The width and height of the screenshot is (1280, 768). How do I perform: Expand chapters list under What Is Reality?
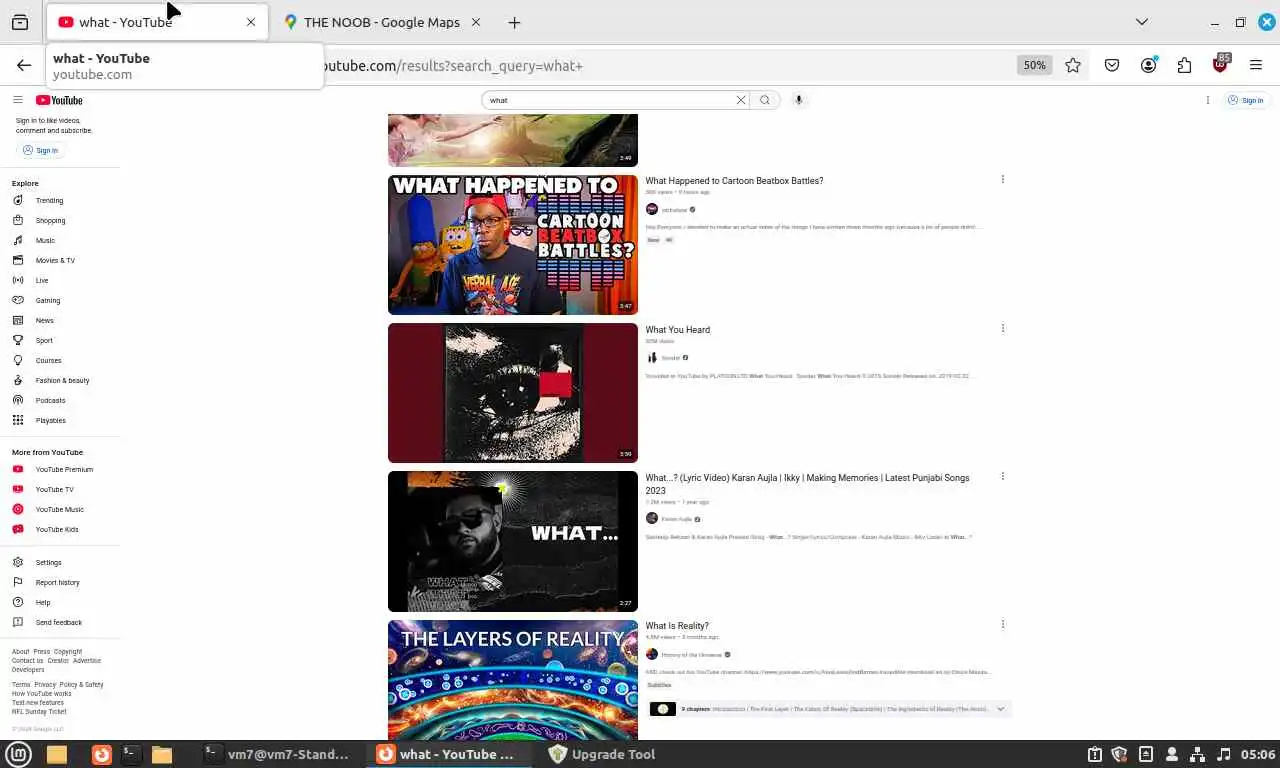point(1000,709)
